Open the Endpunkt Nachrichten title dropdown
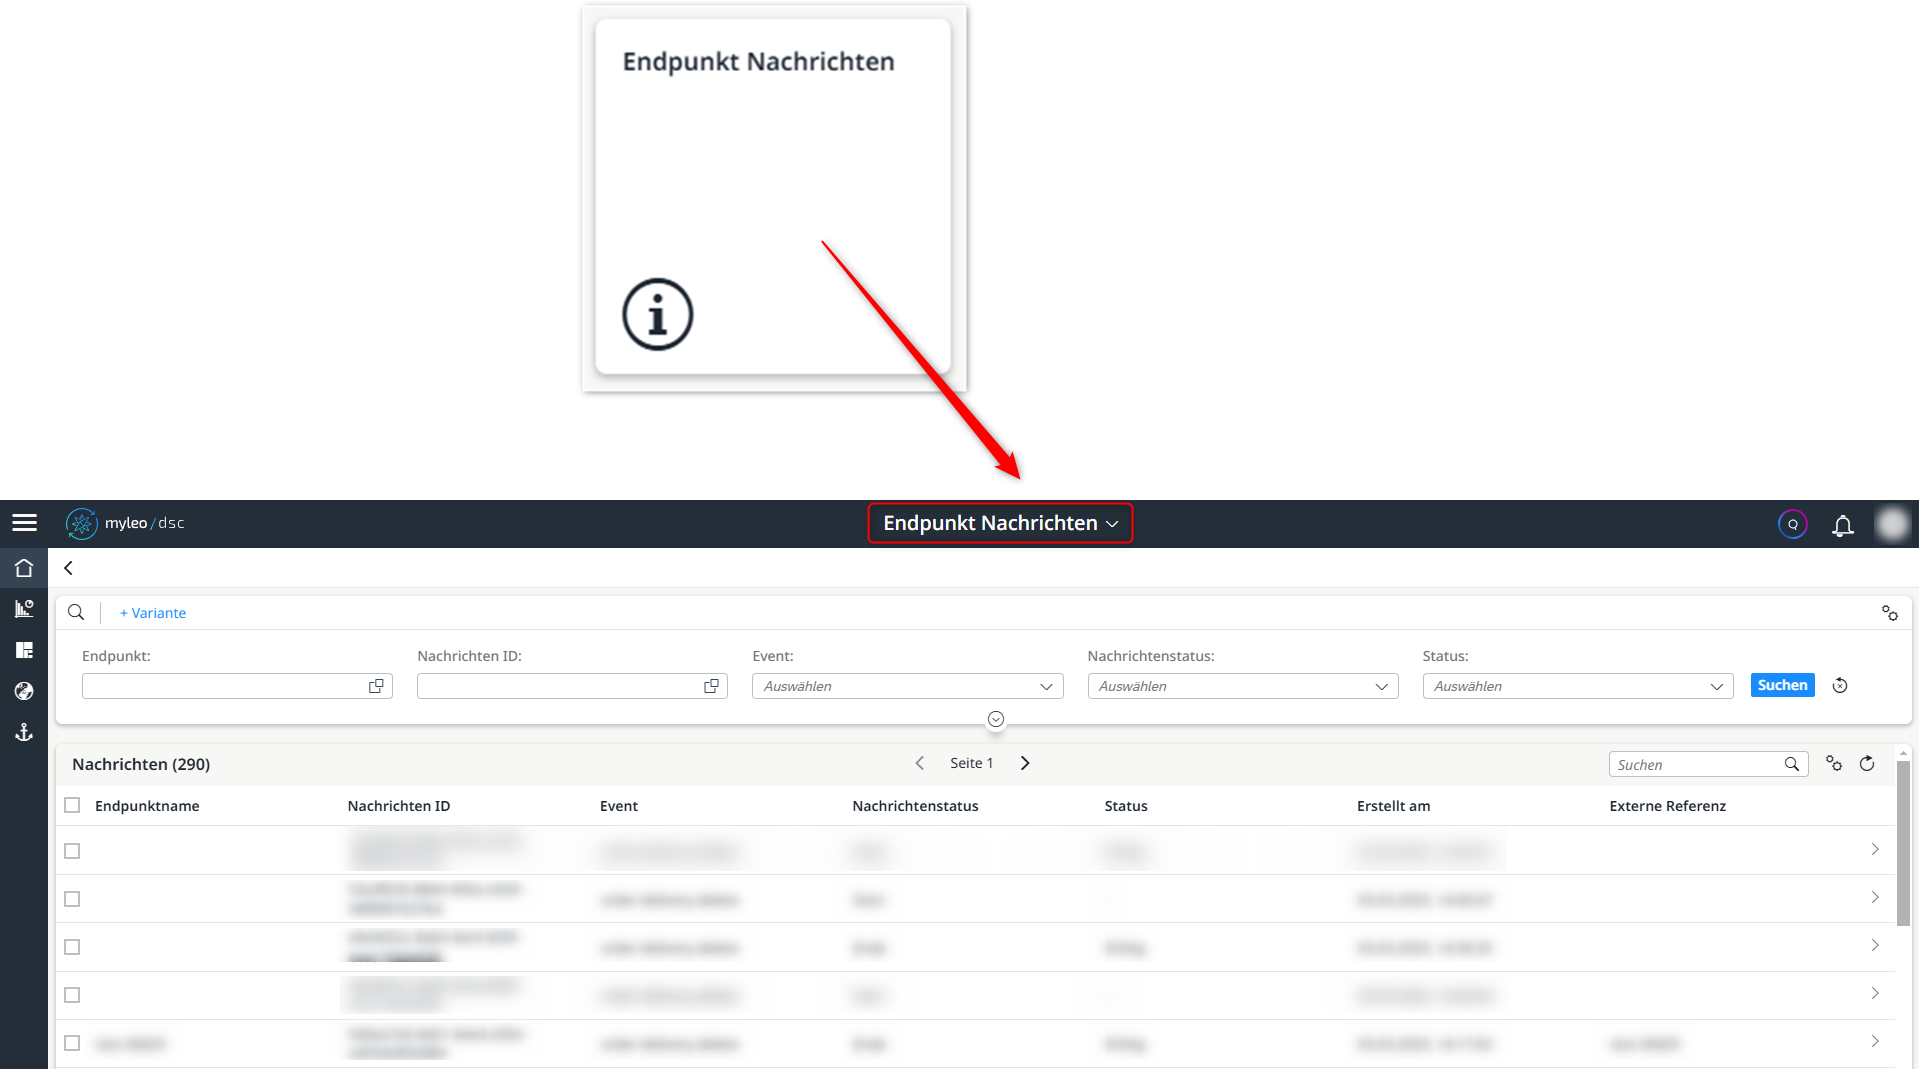 [x=999, y=523]
